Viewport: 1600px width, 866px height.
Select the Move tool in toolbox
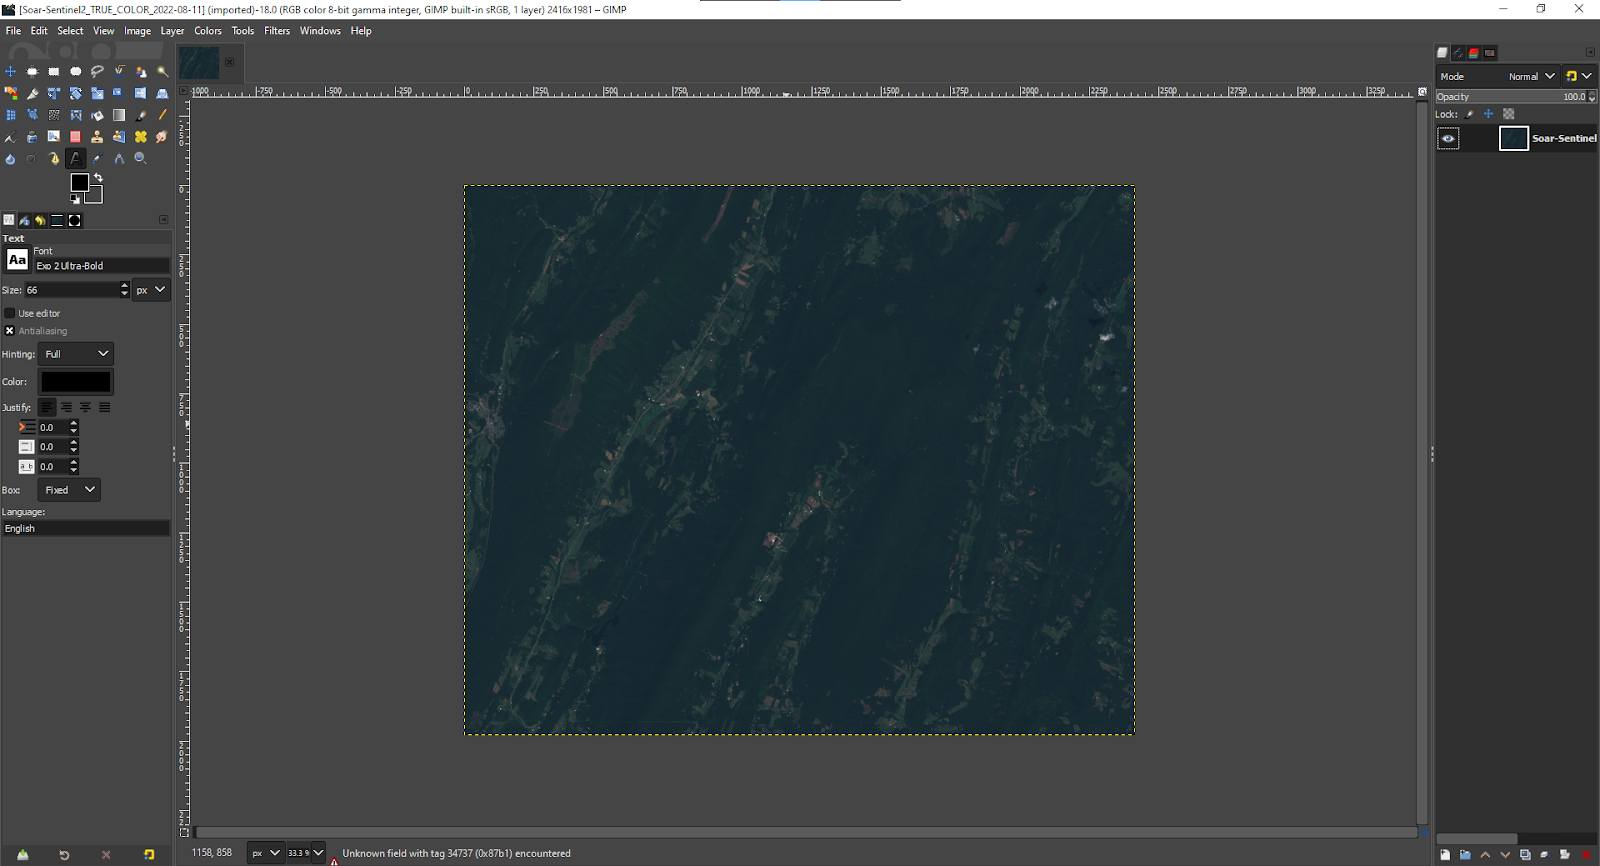tap(10, 71)
